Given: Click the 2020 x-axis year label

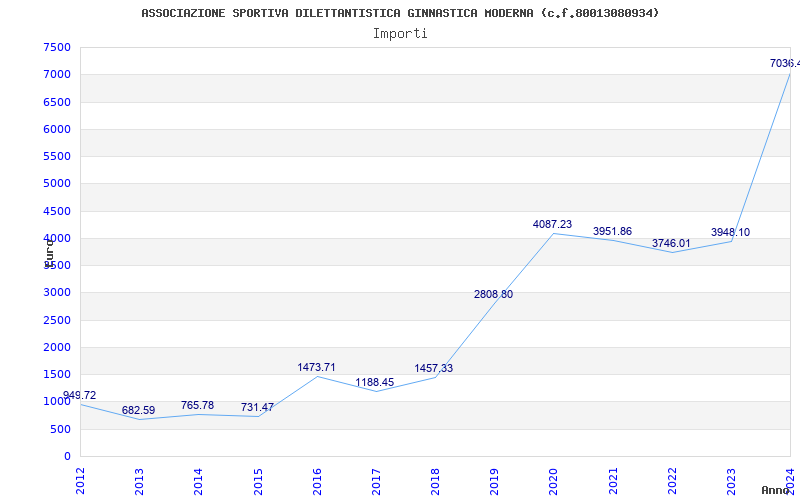Looking at the screenshot, I should (554, 481).
